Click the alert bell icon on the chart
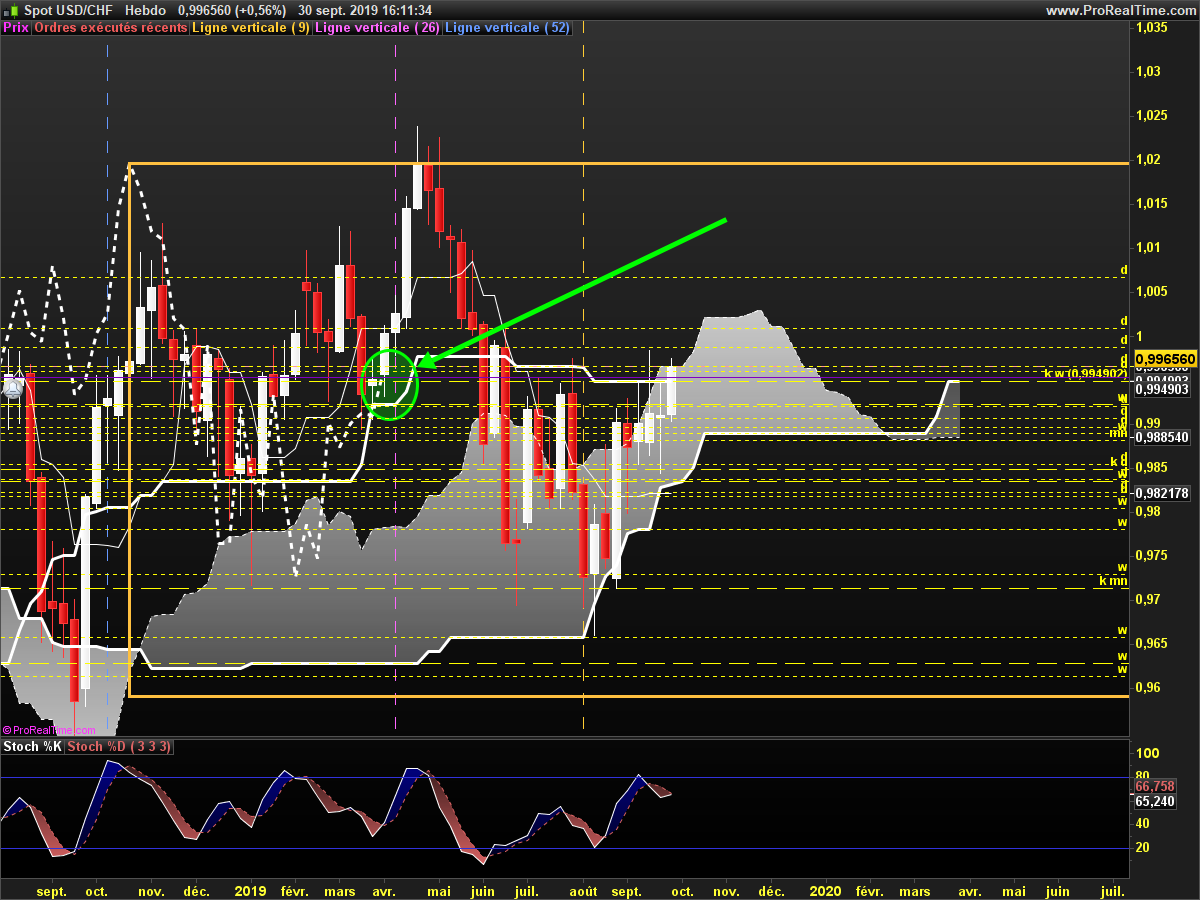This screenshot has height=900, width=1200. click(13, 388)
